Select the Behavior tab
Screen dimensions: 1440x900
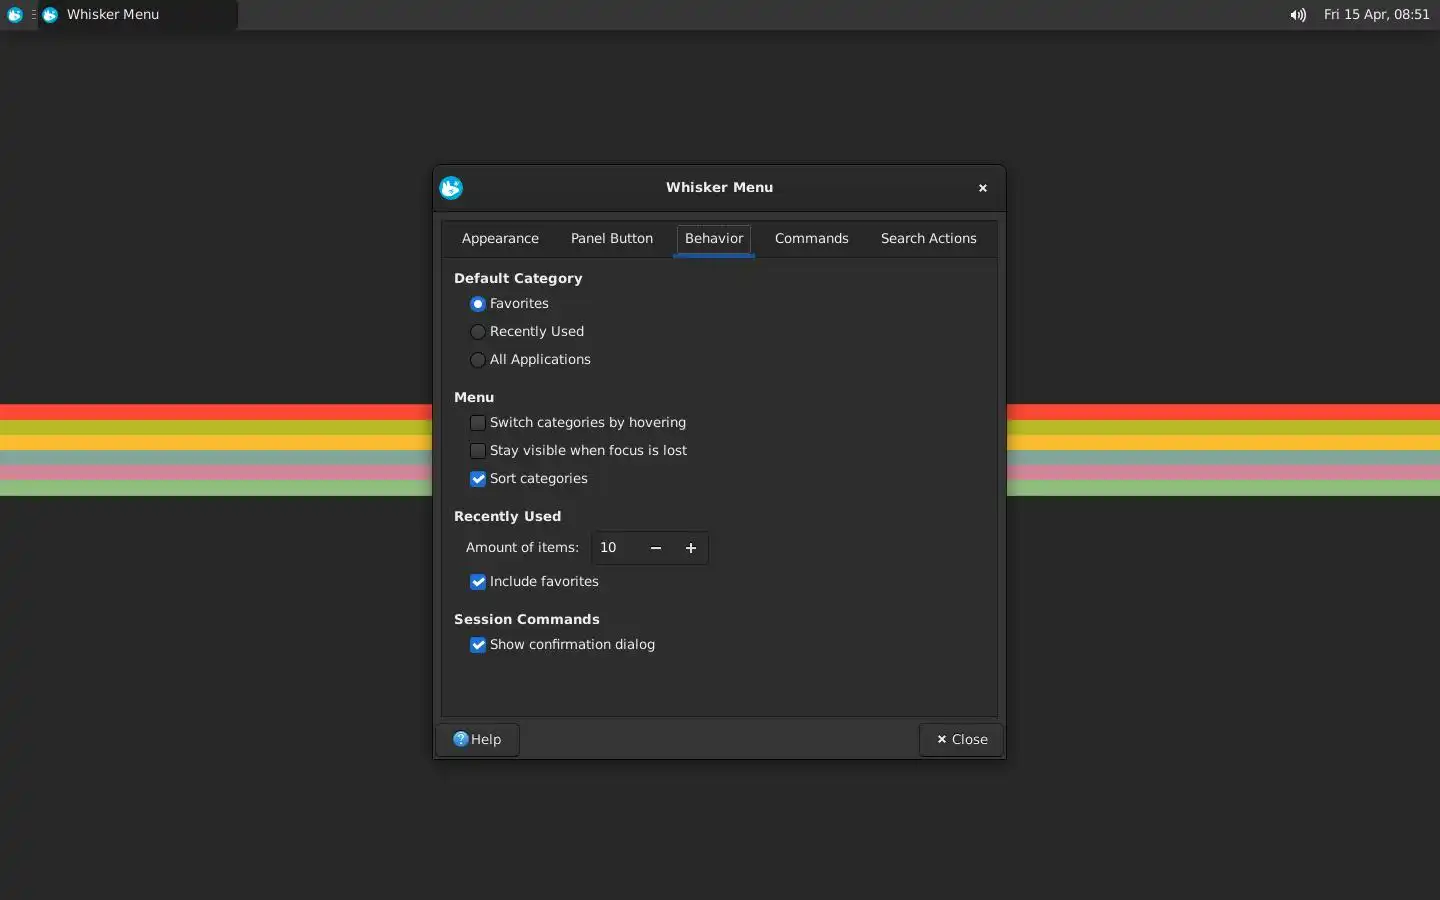pyautogui.click(x=714, y=239)
